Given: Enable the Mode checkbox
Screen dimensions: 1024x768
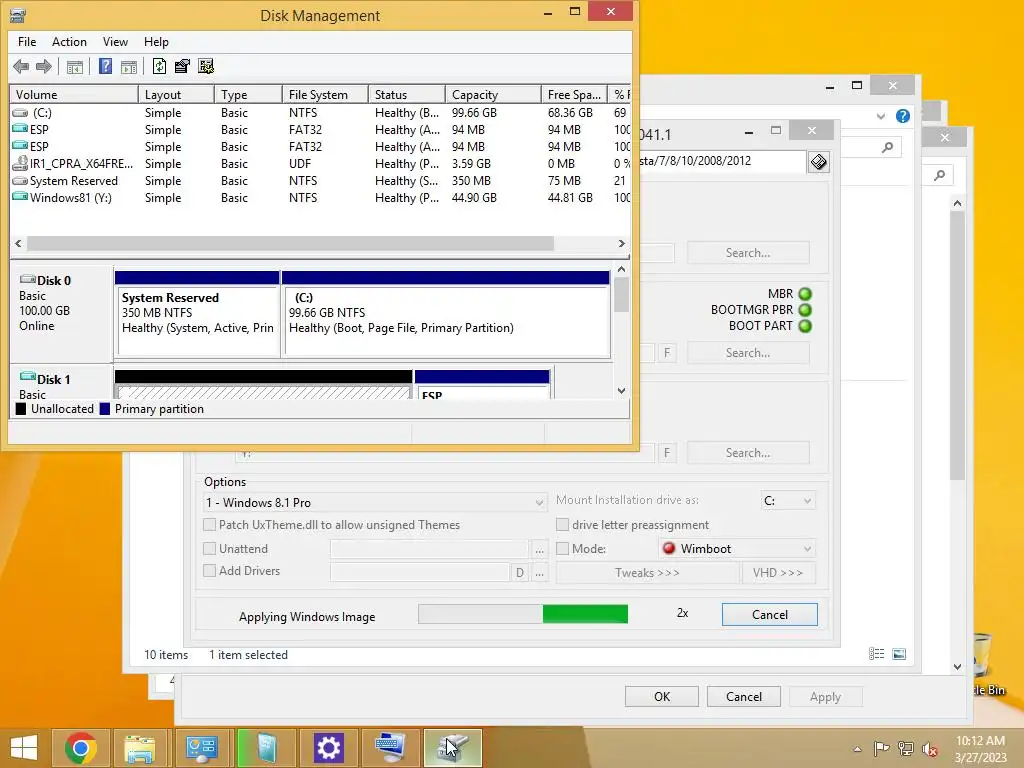Looking at the screenshot, I should click(562, 549).
